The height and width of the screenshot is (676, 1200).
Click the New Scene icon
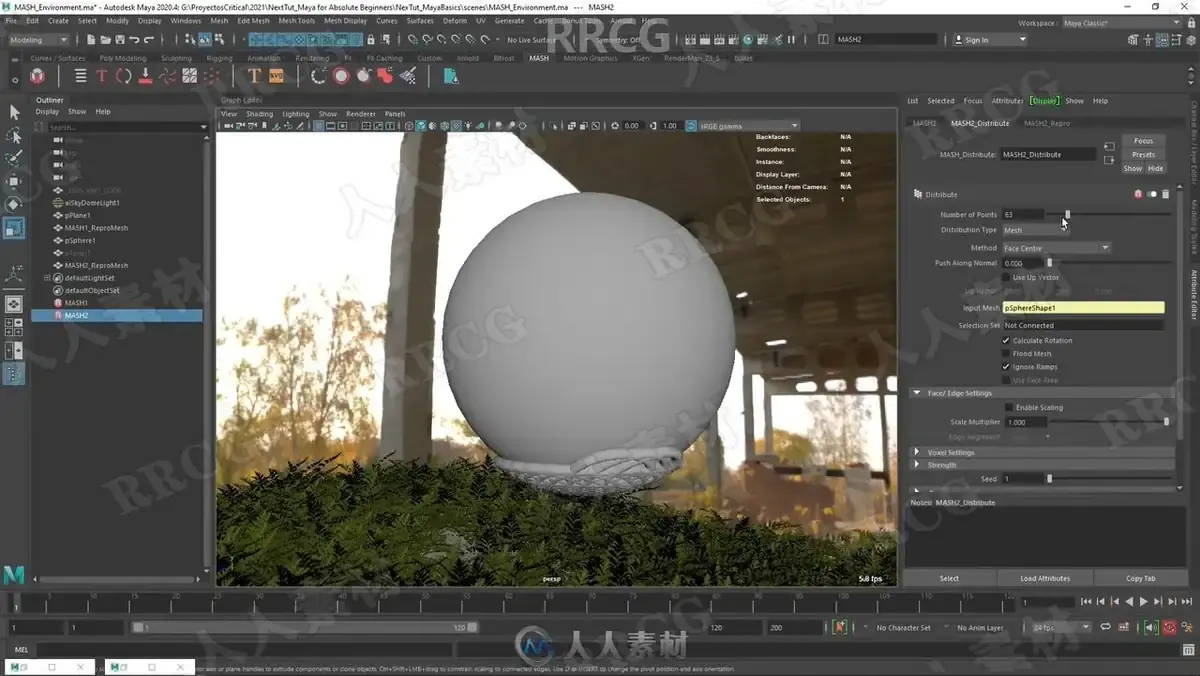91,40
